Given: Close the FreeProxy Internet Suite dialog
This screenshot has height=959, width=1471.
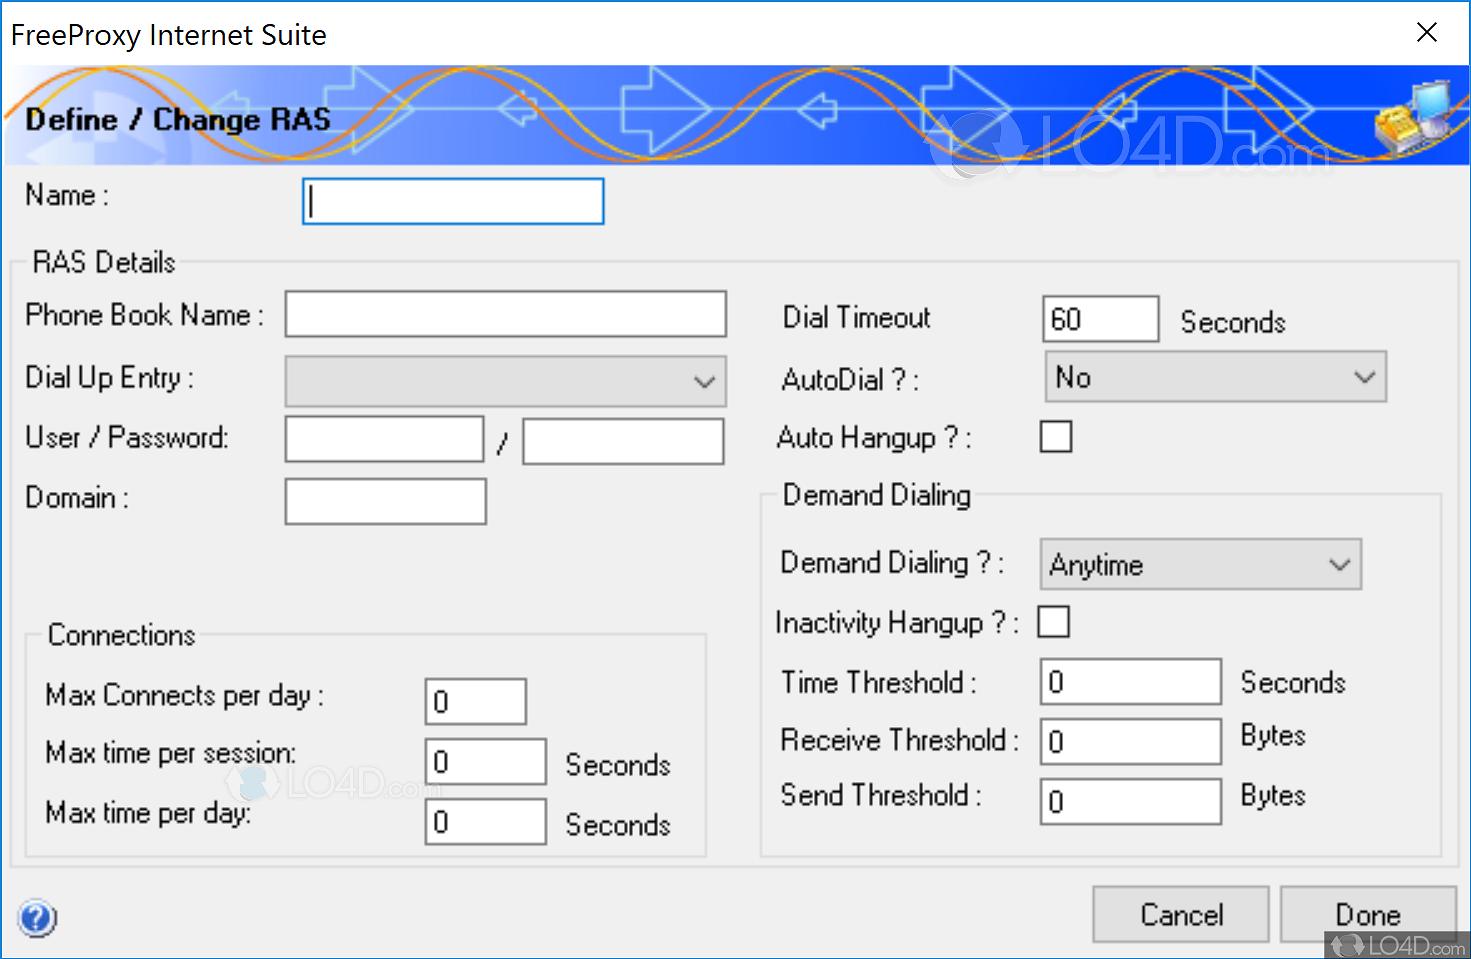Looking at the screenshot, I should coord(1427,33).
